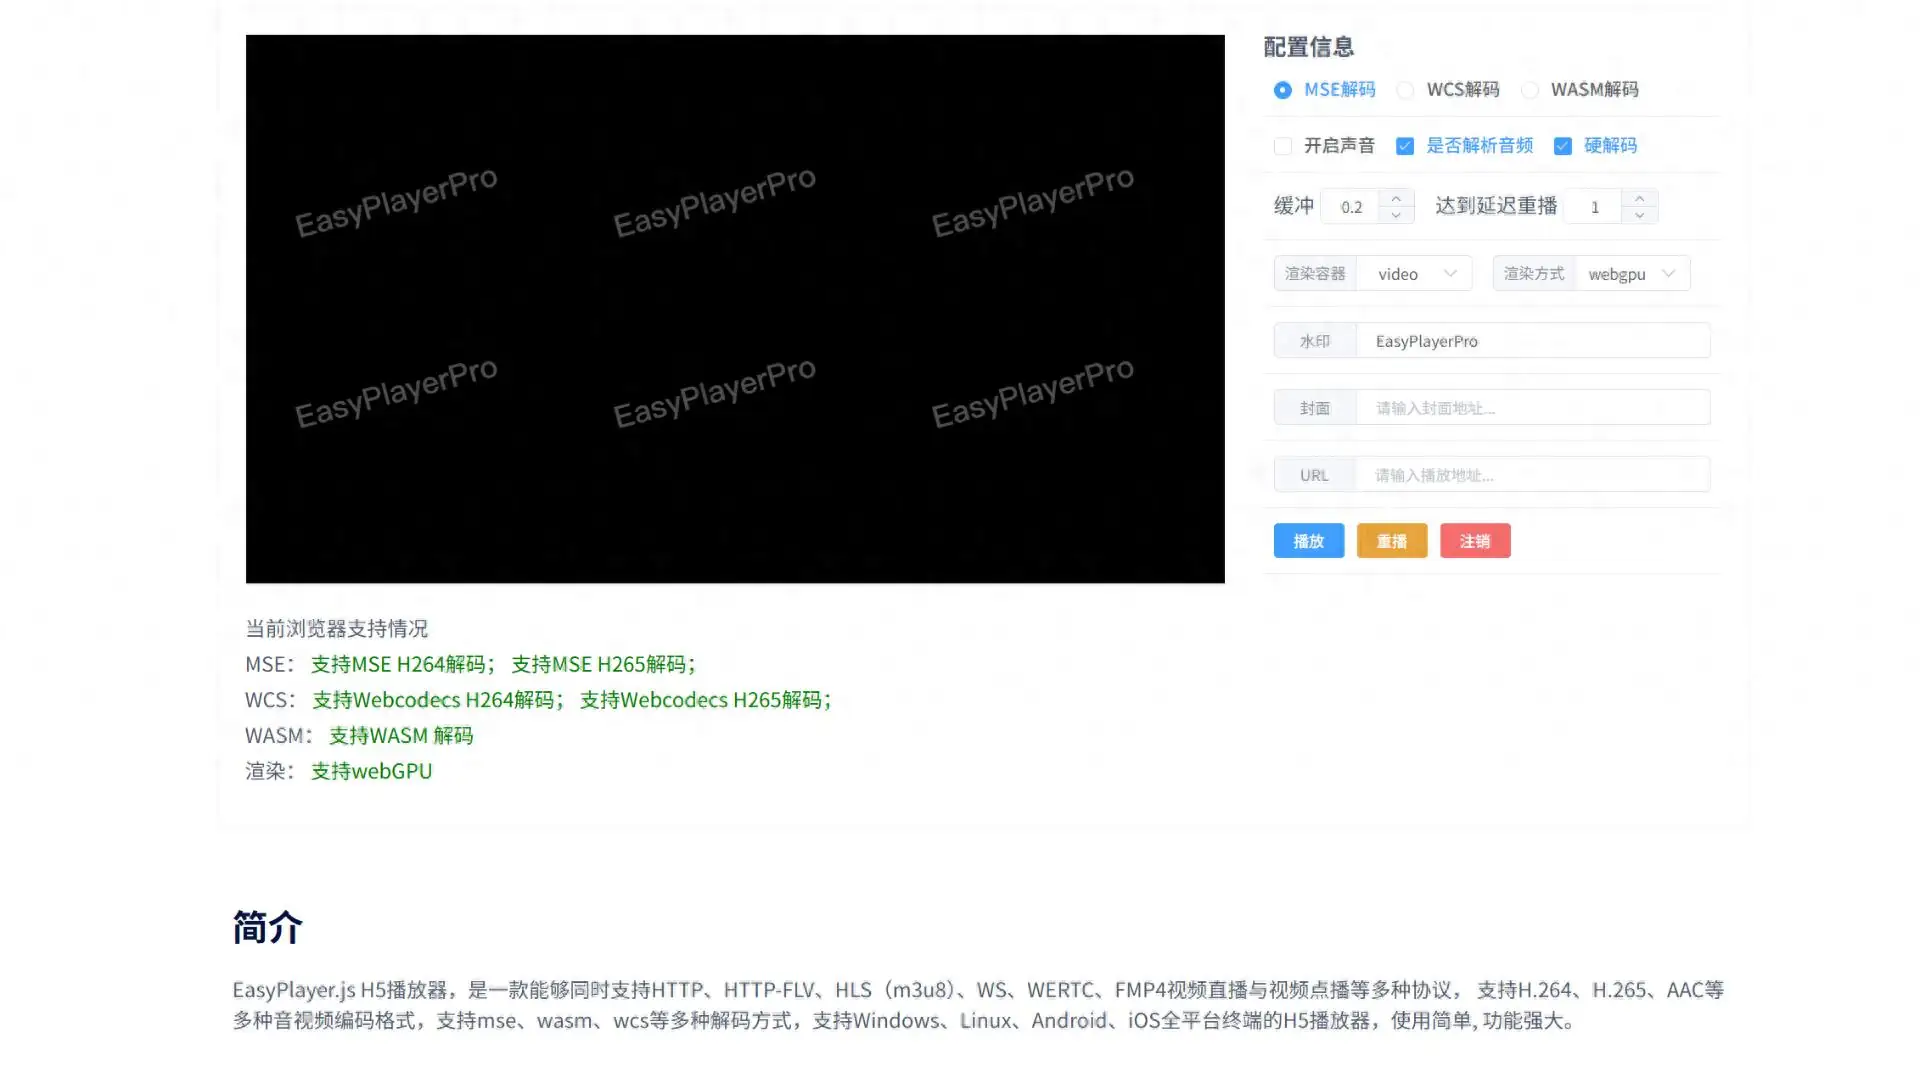Click the red 注销 button
1920x1066 pixels.
[1475, 541]
